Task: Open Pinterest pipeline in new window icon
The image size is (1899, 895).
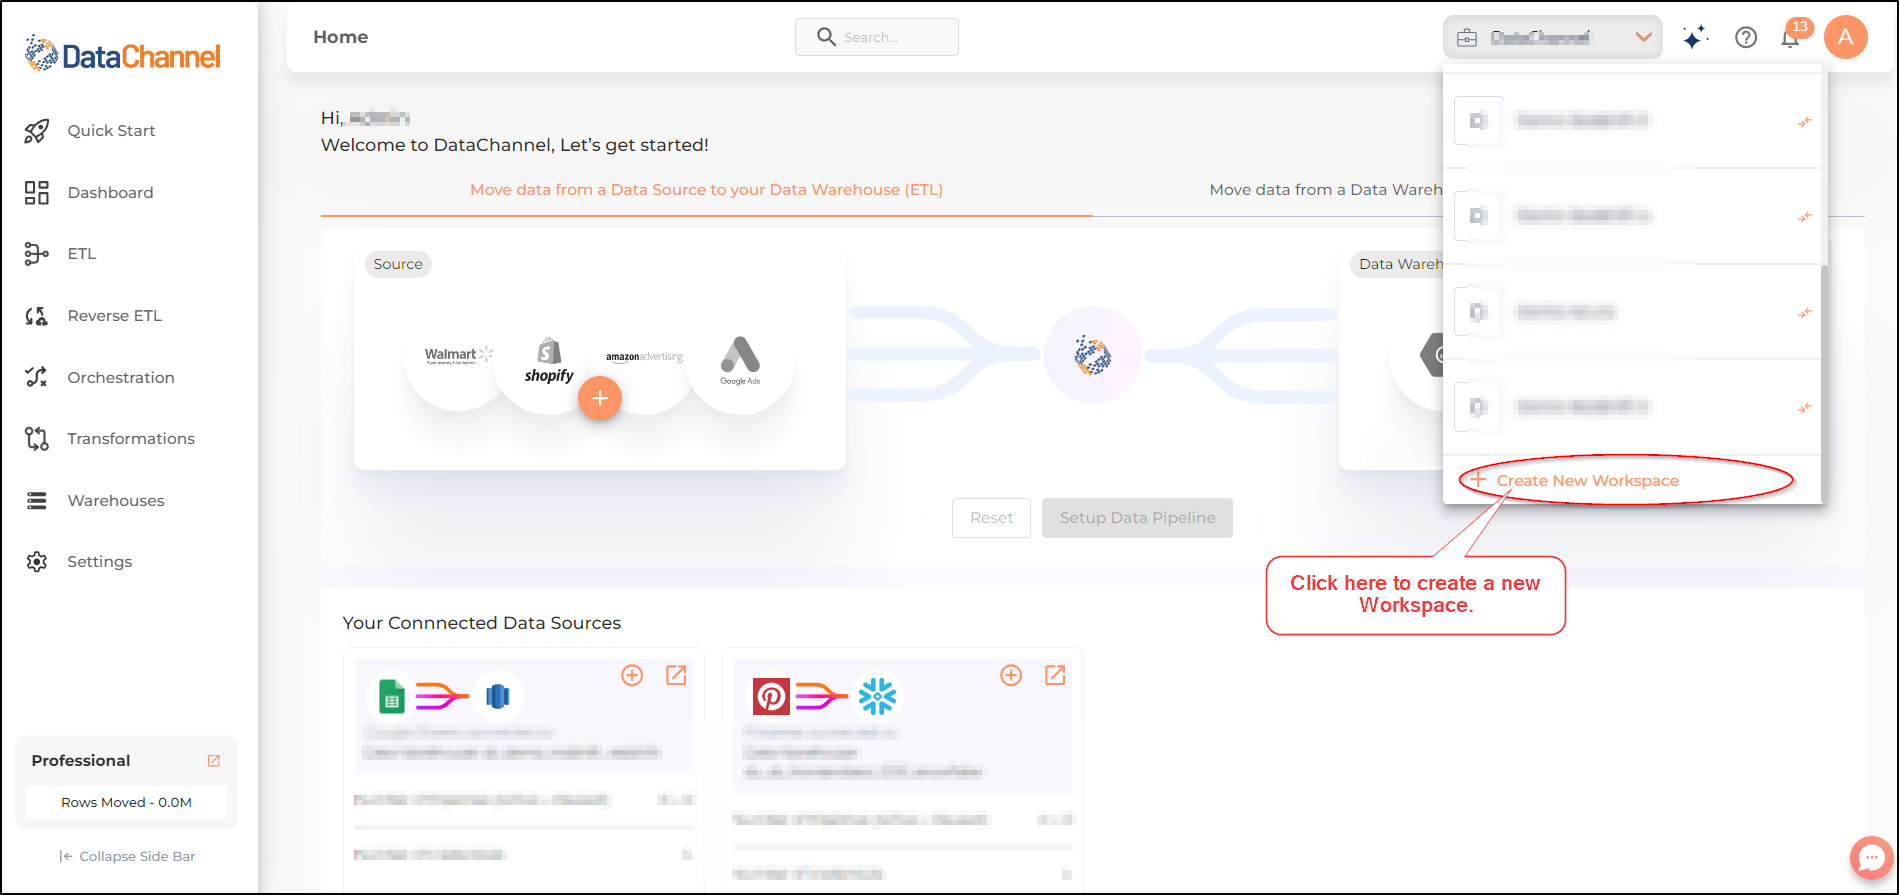Action: tap(1055, 675)
